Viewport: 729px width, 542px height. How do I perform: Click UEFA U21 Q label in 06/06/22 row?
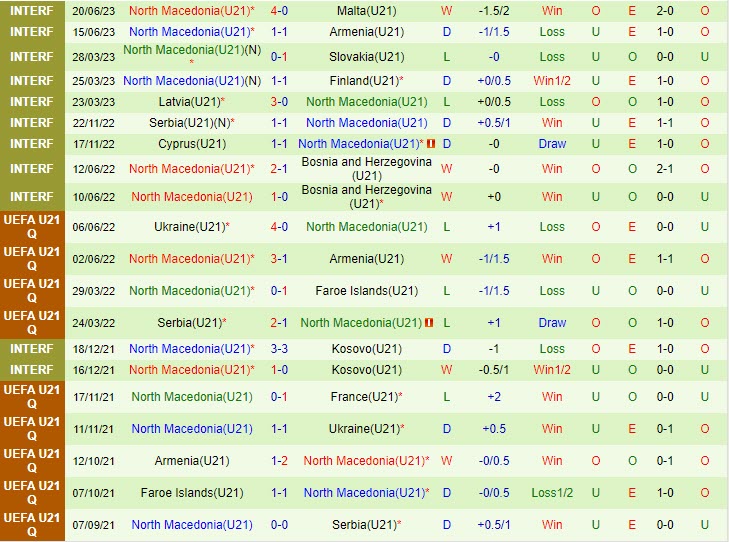[32, 227]
